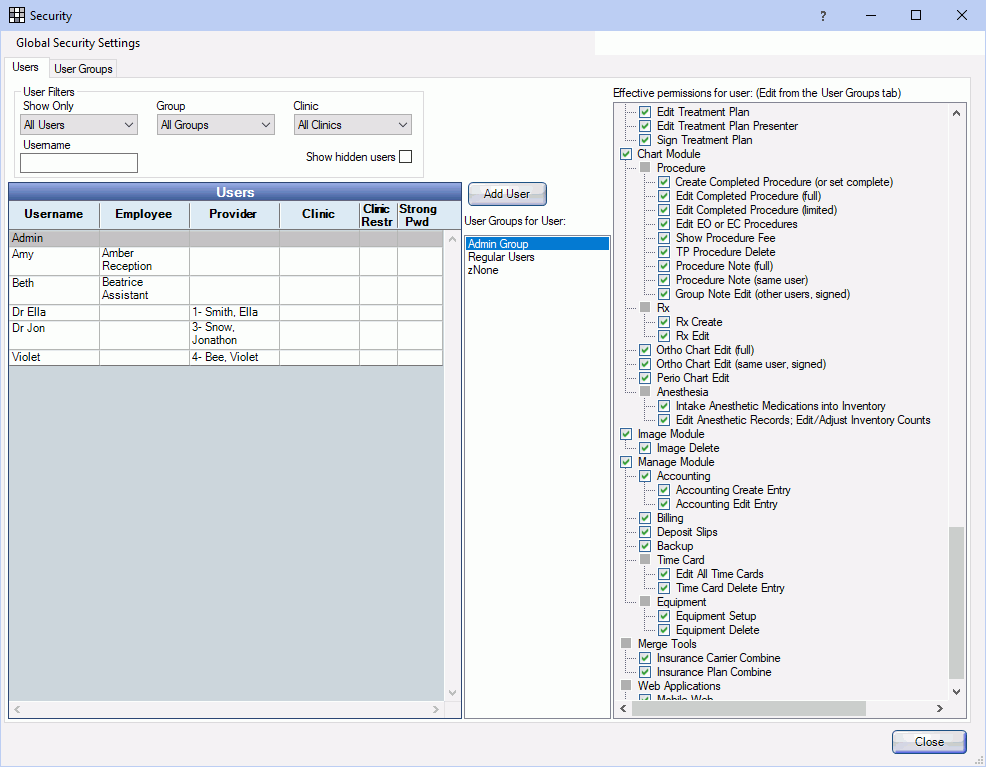Toggle the Image Module checkbox
986x767 pixels.
tap(626, 434)
